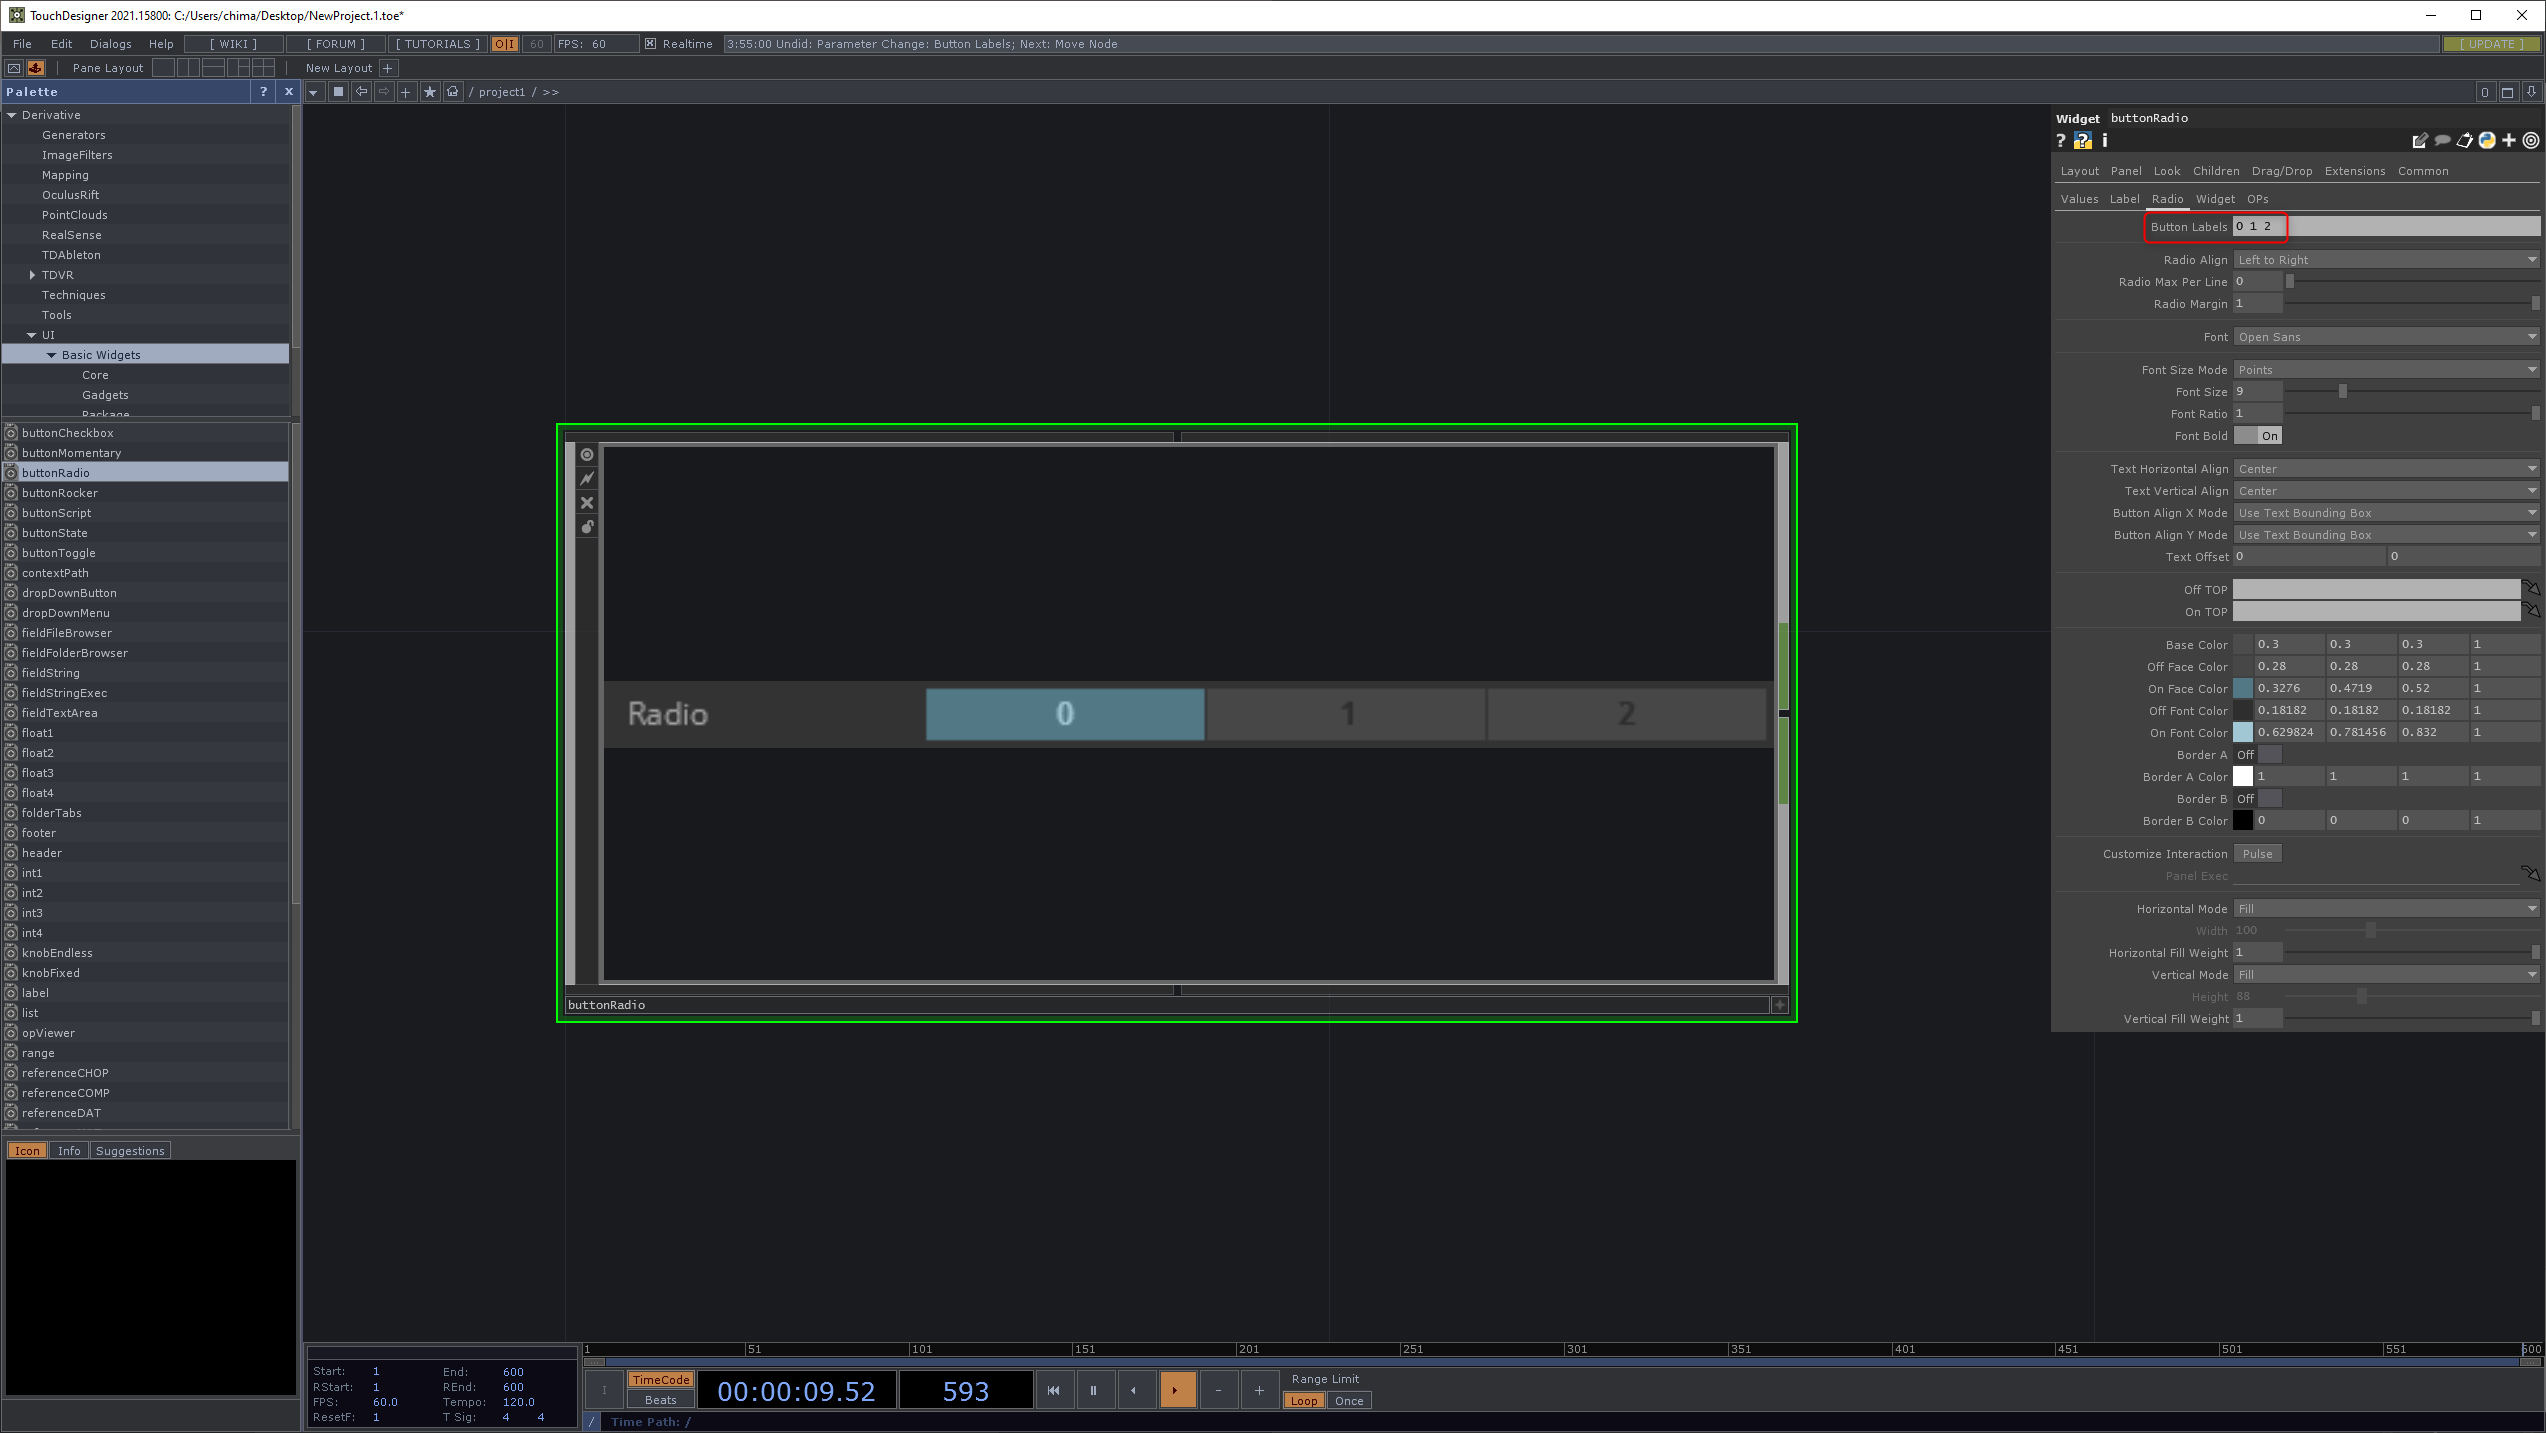Click radio button 1 in the widget viewer
This screenshot has height=1433, width=2546.
pos(1346,714)
